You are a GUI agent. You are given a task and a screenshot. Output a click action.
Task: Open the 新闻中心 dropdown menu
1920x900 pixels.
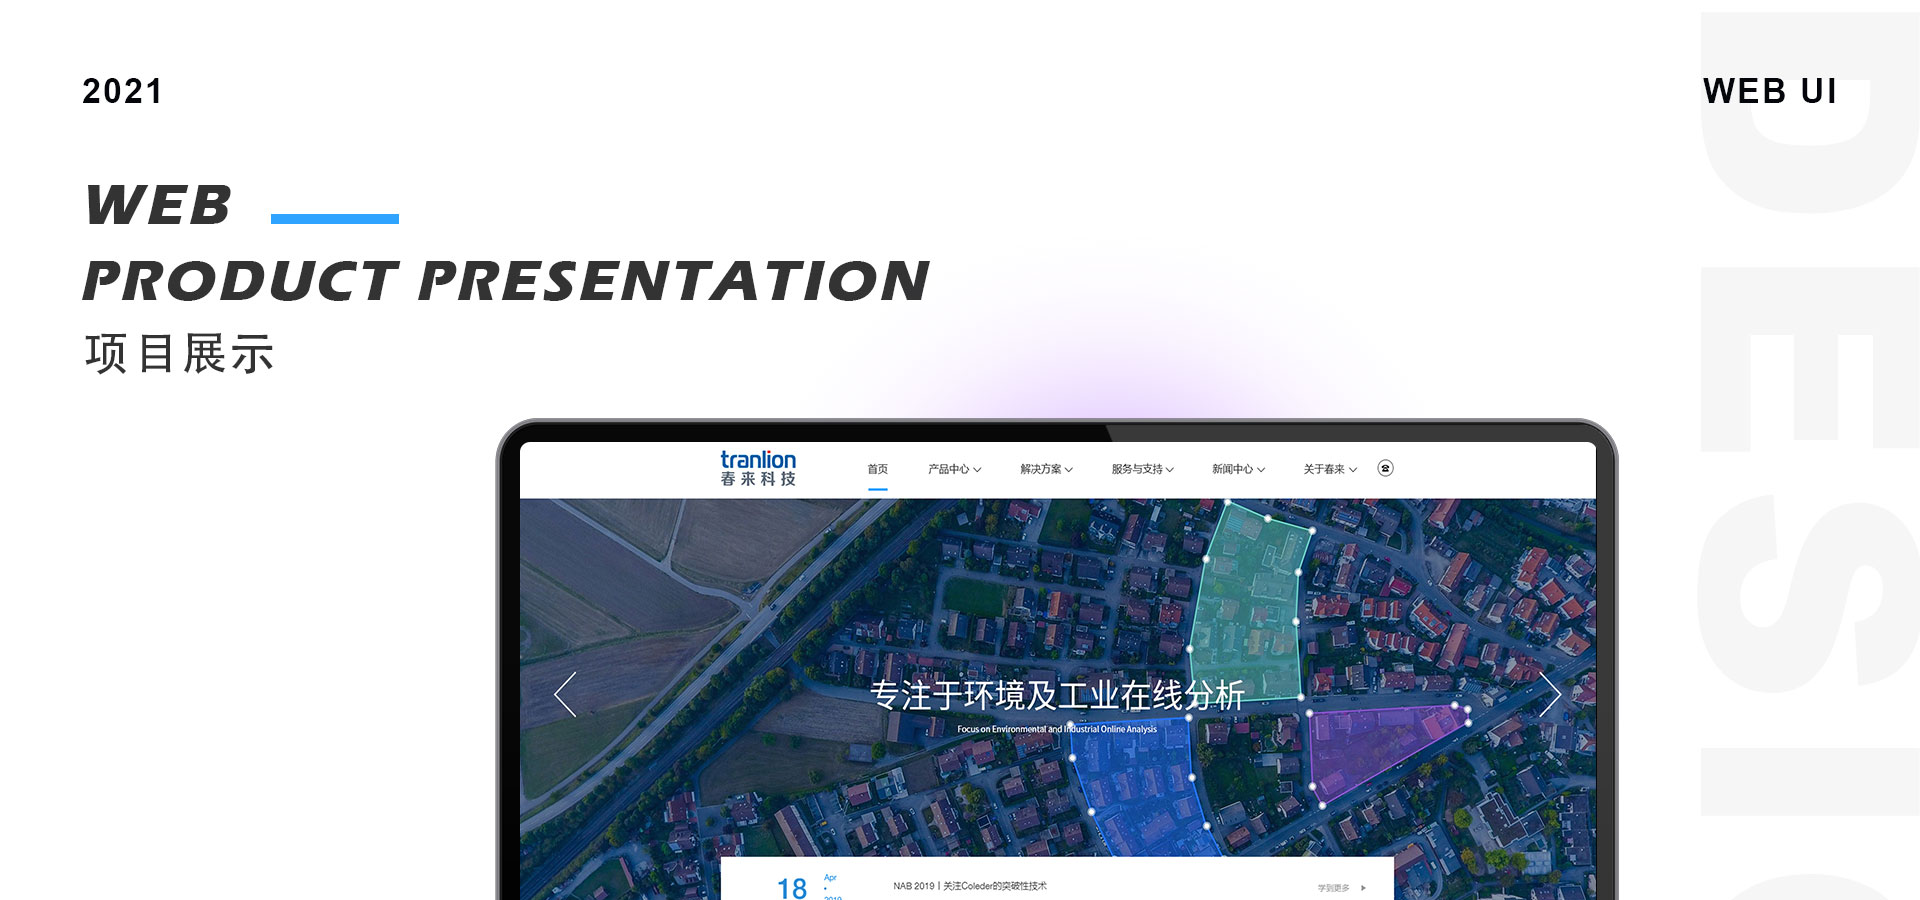pyautogui.click(x=1238, y=469)
